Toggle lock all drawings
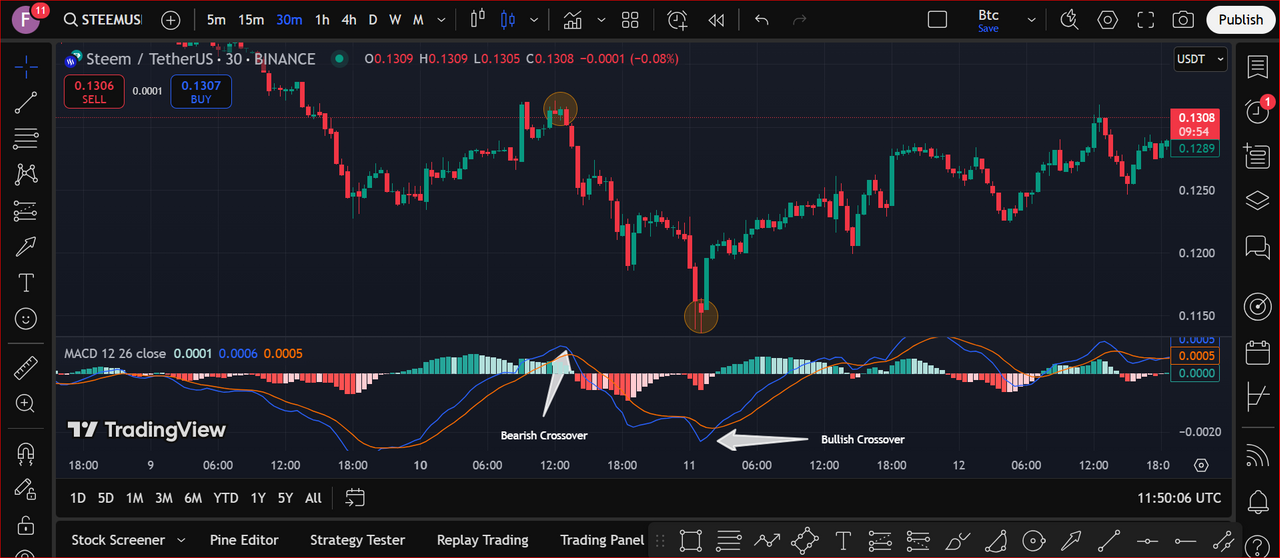The image size is (1280, 558). coord(26,525)
